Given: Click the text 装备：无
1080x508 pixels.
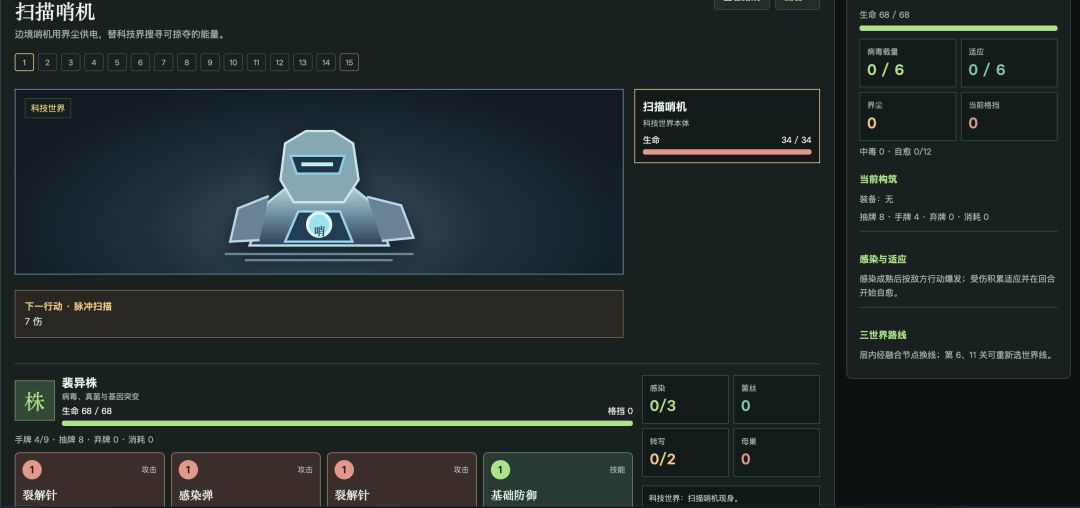Looking at the screenshot, I should [x=876, y=199].
